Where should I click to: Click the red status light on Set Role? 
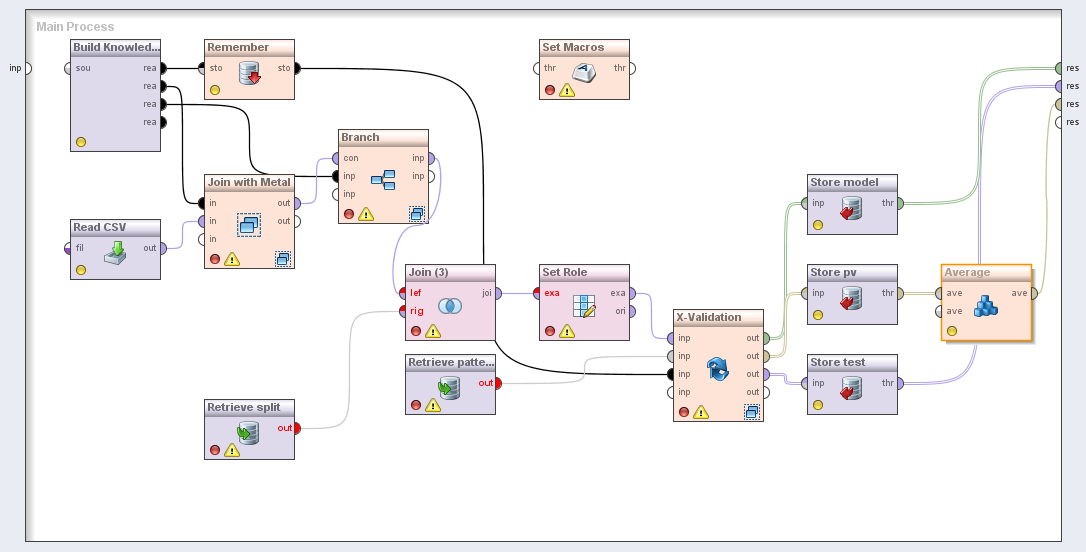(549, 330)
